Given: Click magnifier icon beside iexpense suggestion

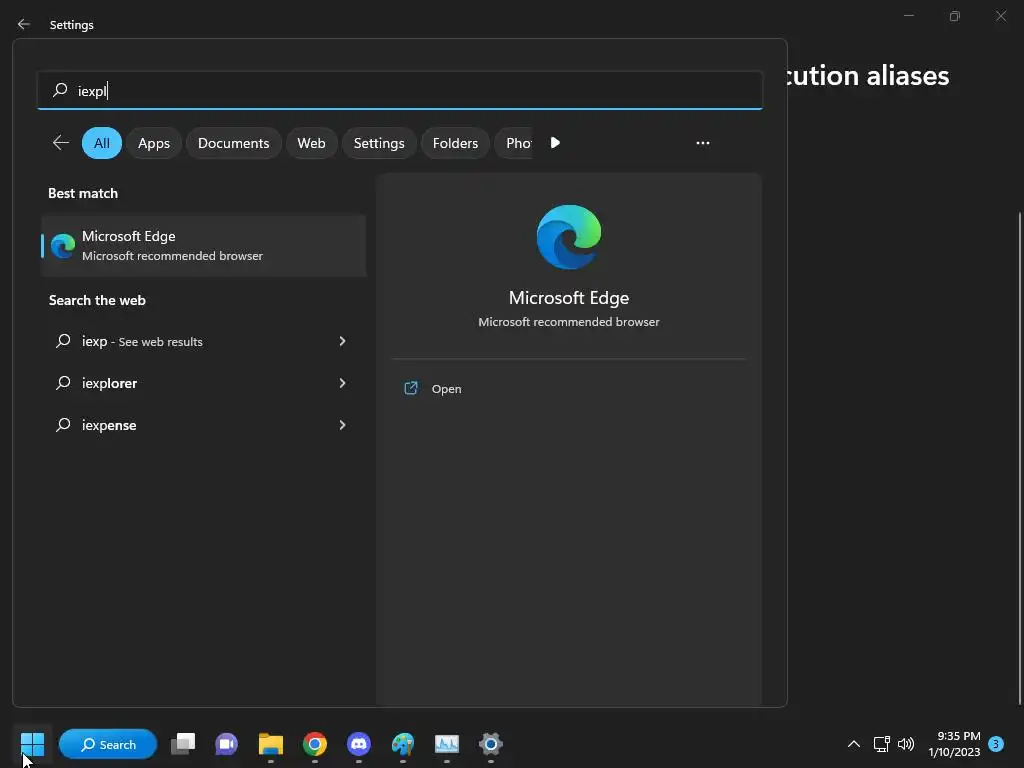Looking at the screenshot, I should point(63,425).
